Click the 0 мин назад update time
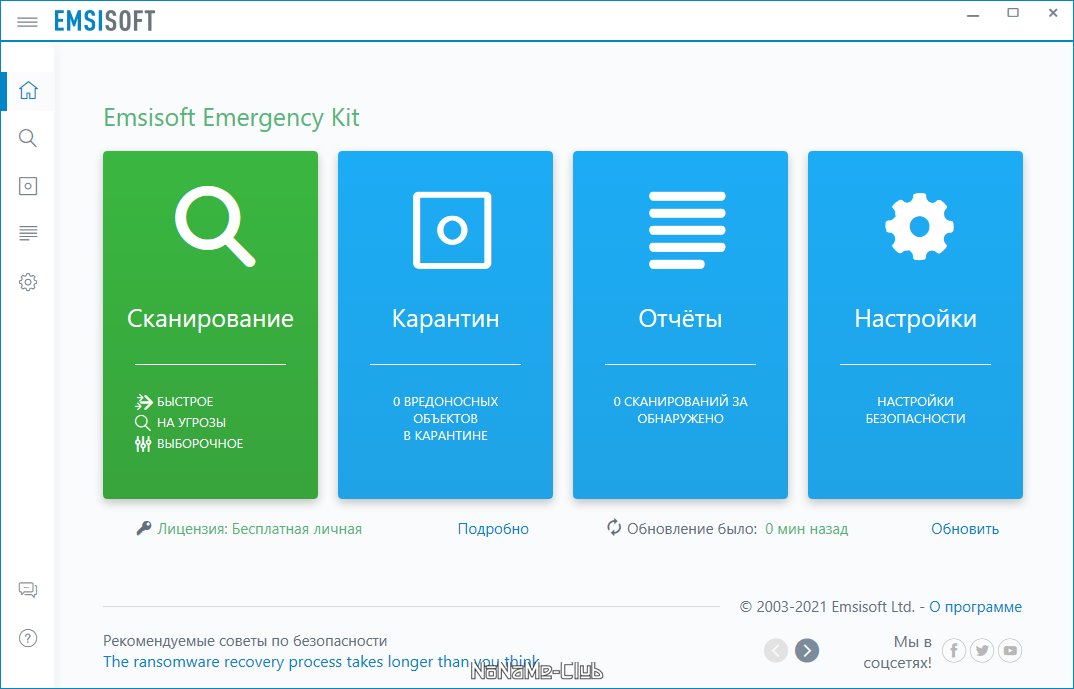 806,529
